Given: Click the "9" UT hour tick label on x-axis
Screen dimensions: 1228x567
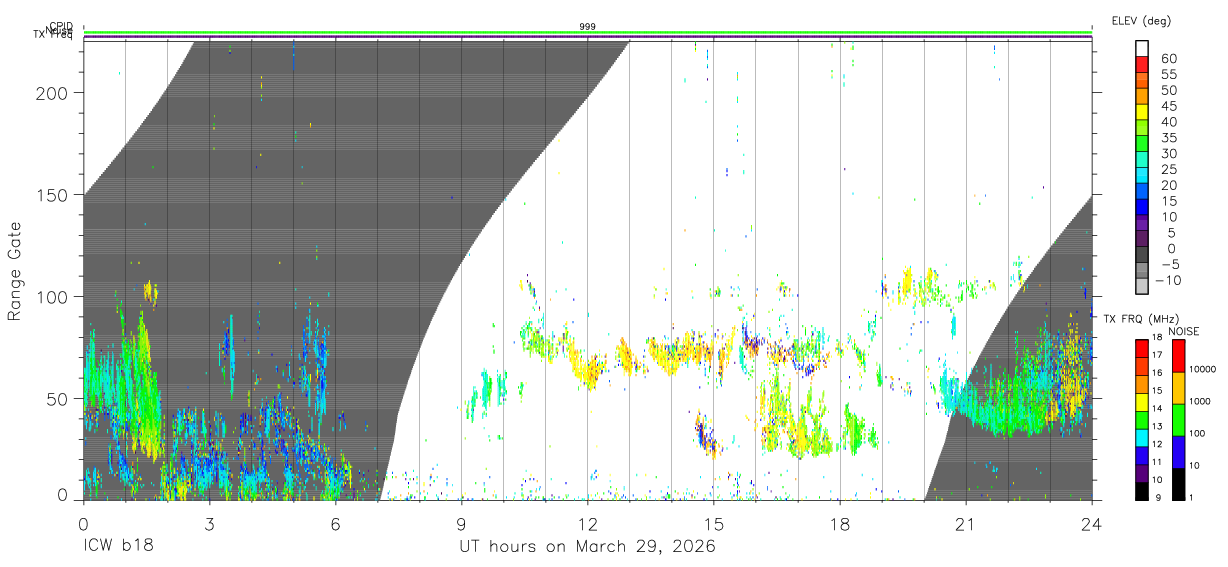Looking at the screenshot, I should 461,524.
